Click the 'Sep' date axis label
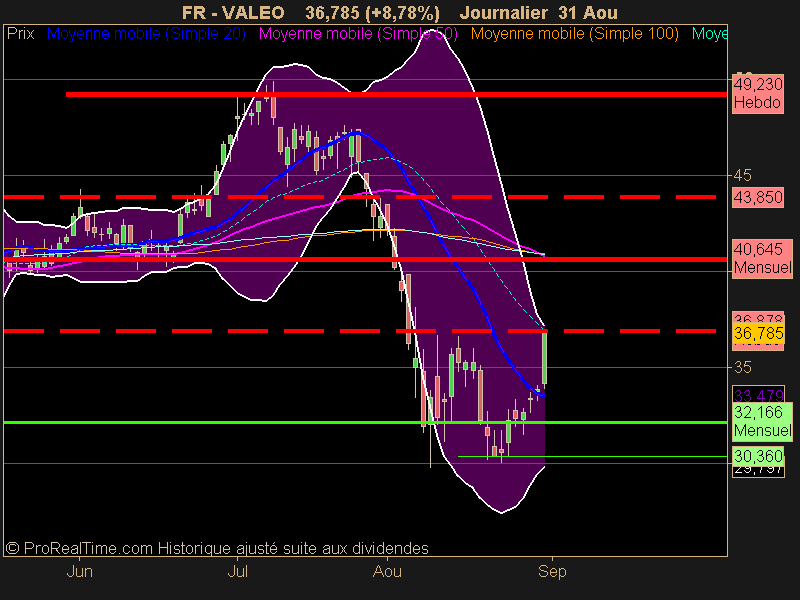 point(552,571)
